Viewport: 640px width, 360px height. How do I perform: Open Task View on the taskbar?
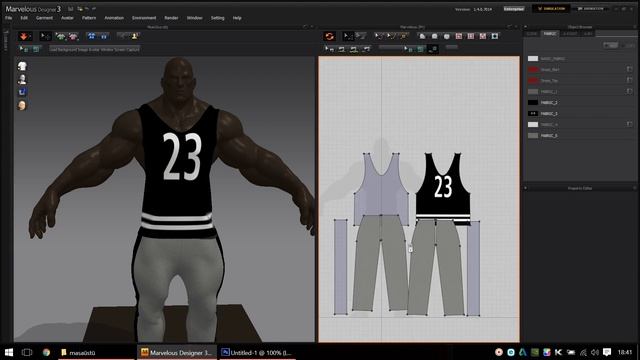27,352
